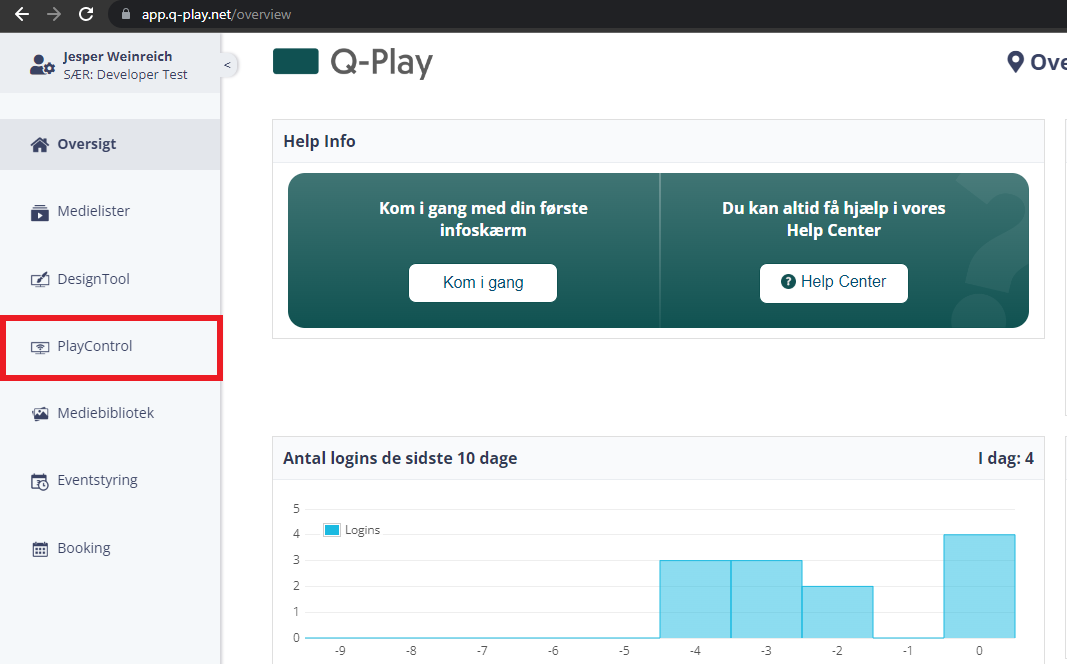Open the Oversigt menu item
The width and height of the screenshot is (1067, 664).
point(110,144)
